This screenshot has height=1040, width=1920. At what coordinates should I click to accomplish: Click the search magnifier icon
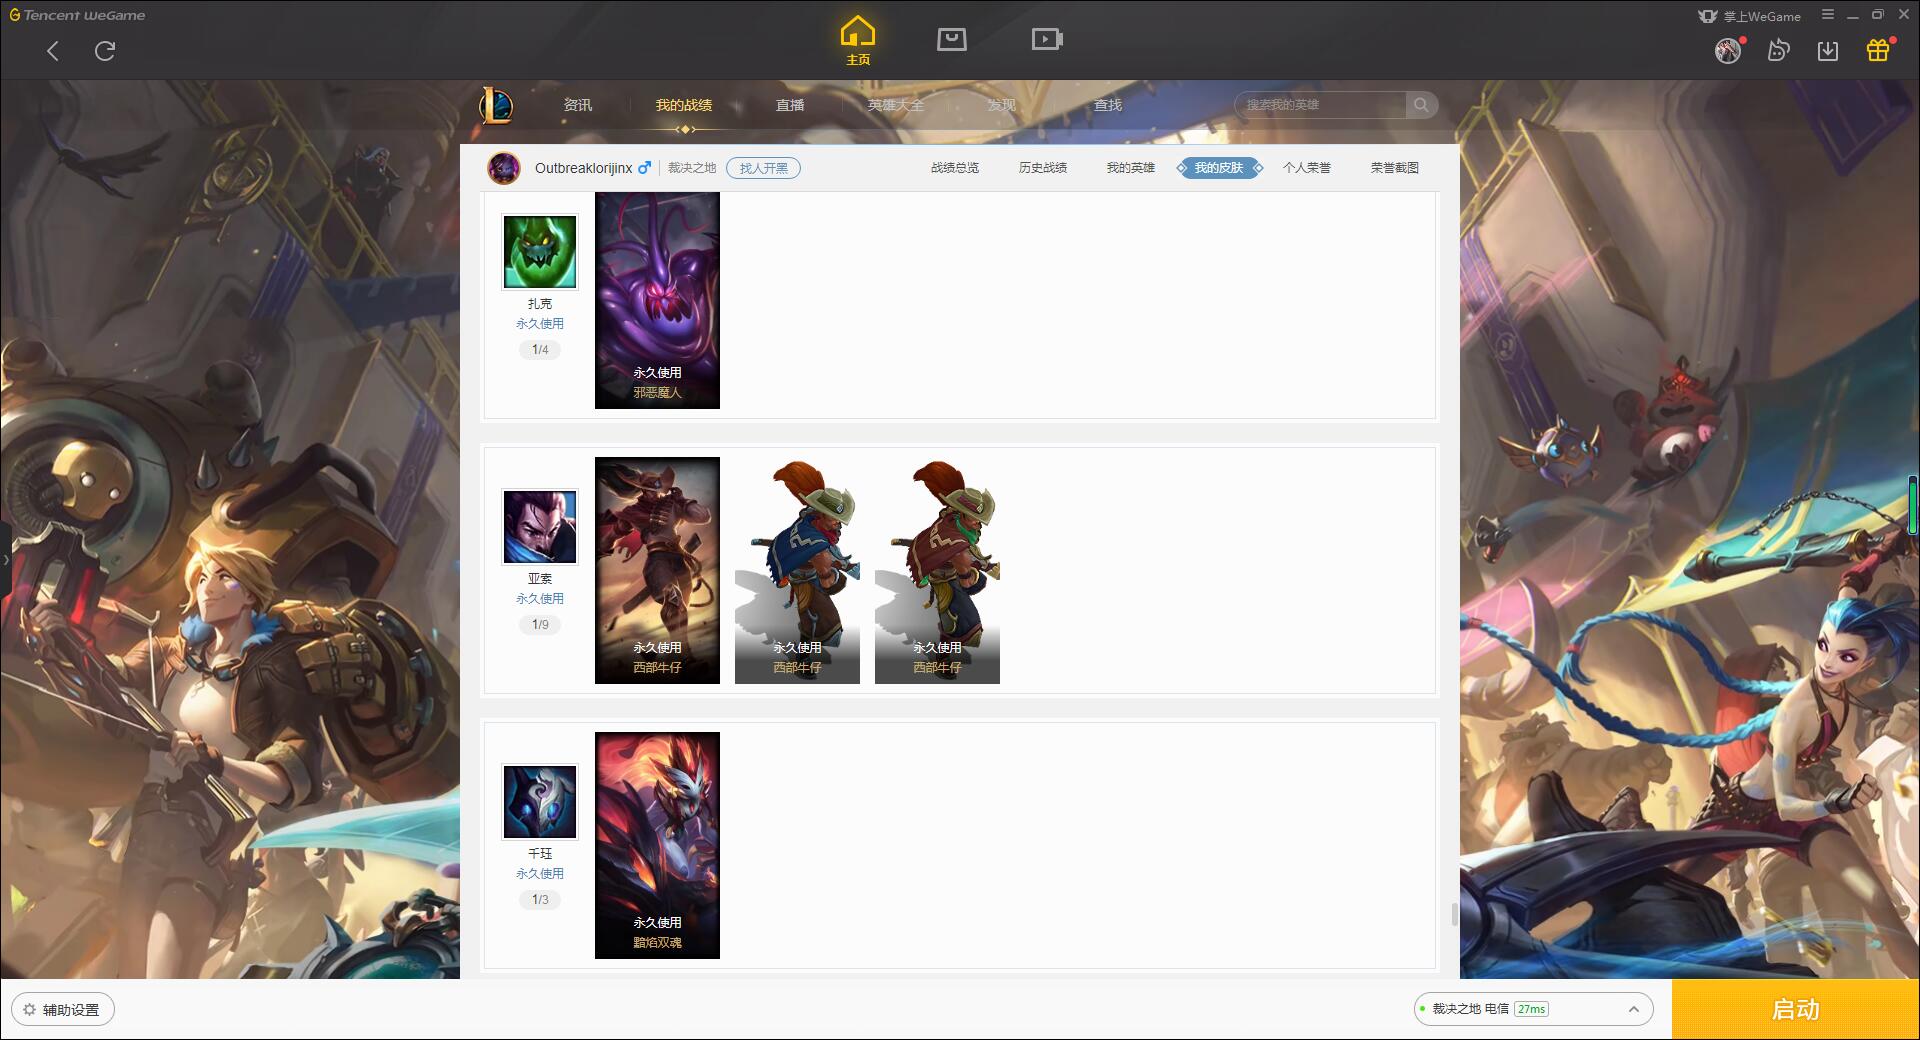coord(1421,105)
